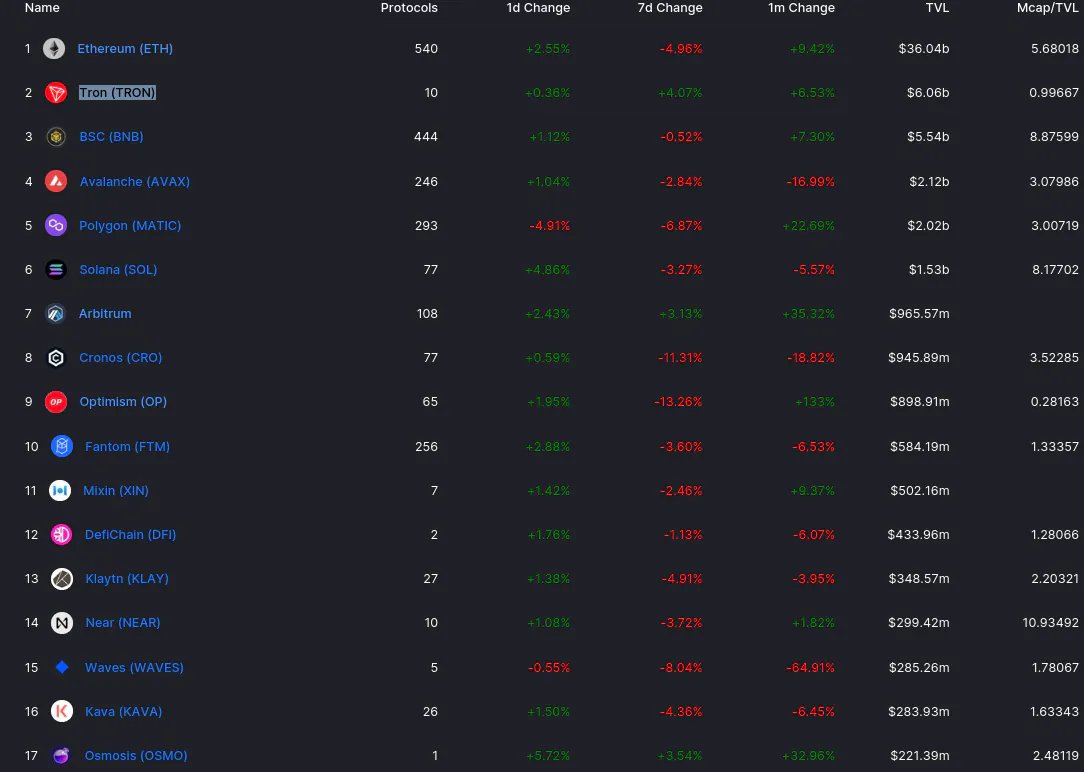Click the DefiChain logo icon
The height and width of the screenshot is (772, 1084).
point(62,534)
